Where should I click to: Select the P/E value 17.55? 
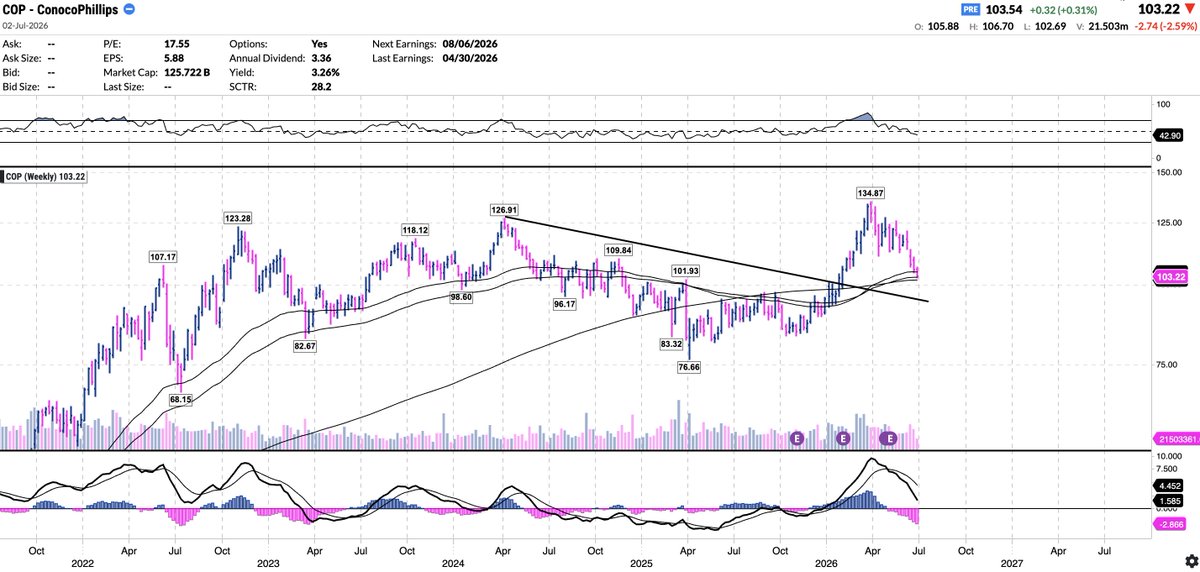[x=177, y=44]
